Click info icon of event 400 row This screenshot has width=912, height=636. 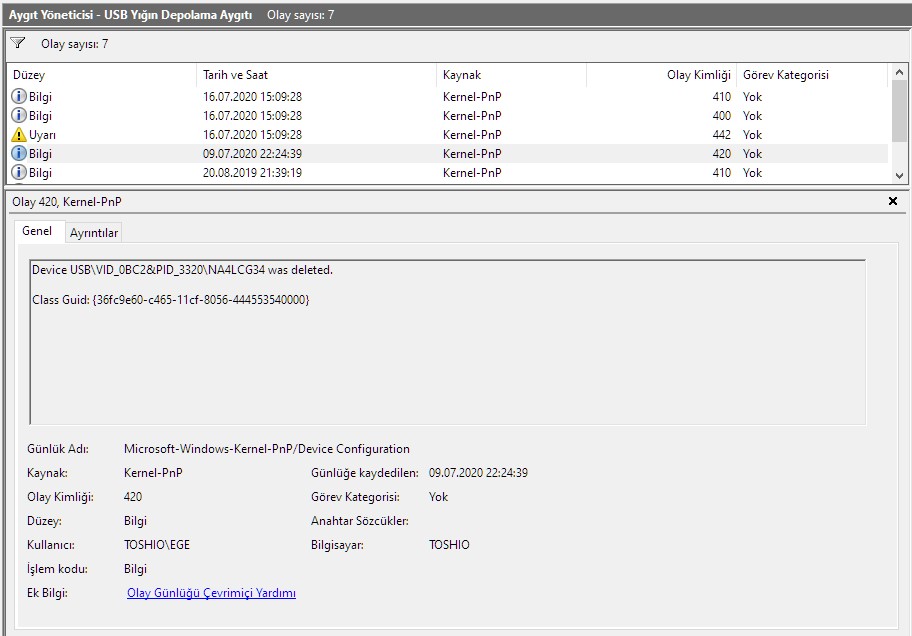(19, 116)
